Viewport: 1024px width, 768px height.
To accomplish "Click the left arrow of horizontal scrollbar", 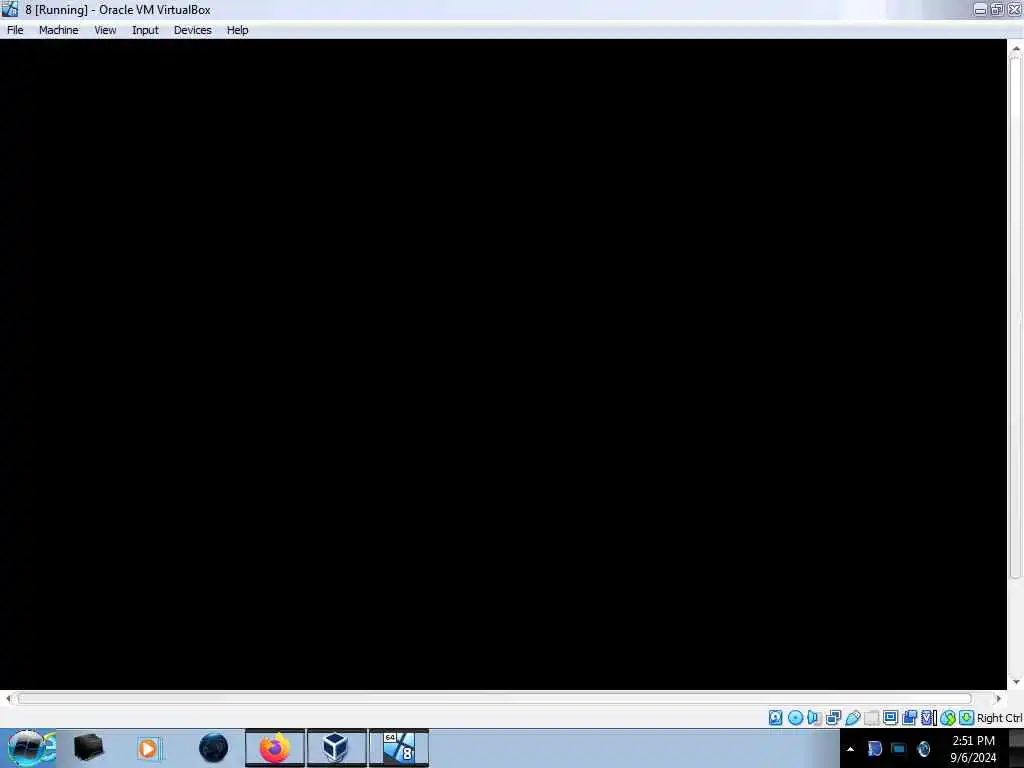I will click(8, 699).
